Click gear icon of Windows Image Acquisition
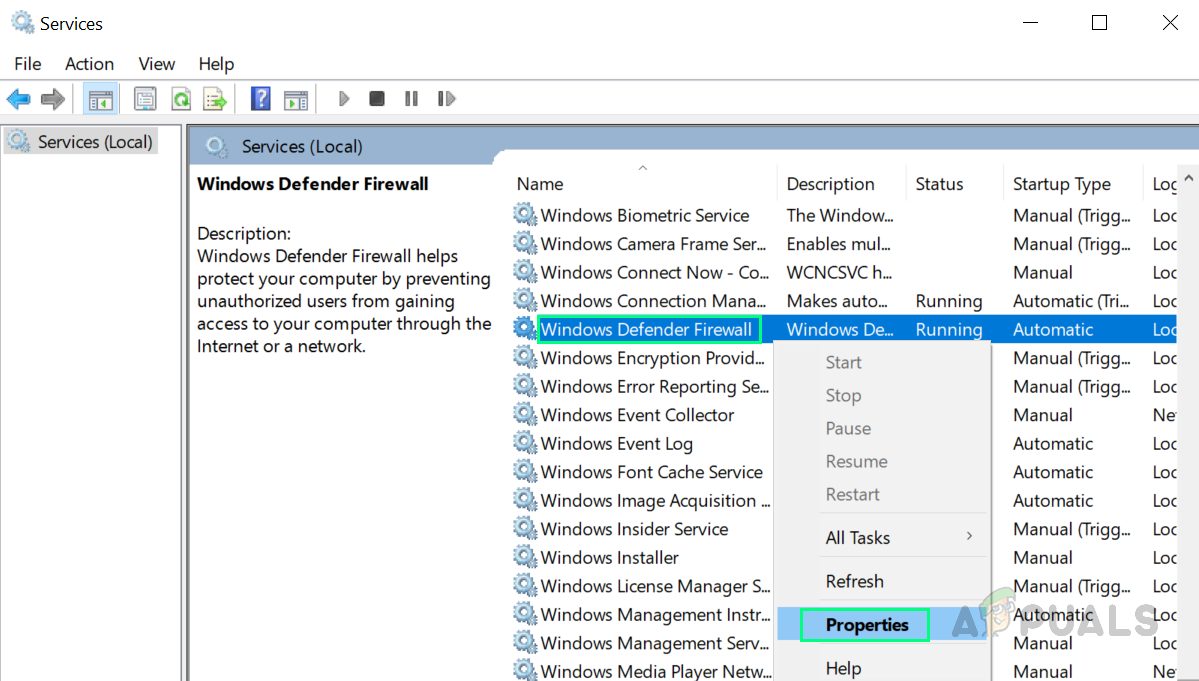This screenshot has height=681, width=1199. pyautogui.click(x=525, y=500)
